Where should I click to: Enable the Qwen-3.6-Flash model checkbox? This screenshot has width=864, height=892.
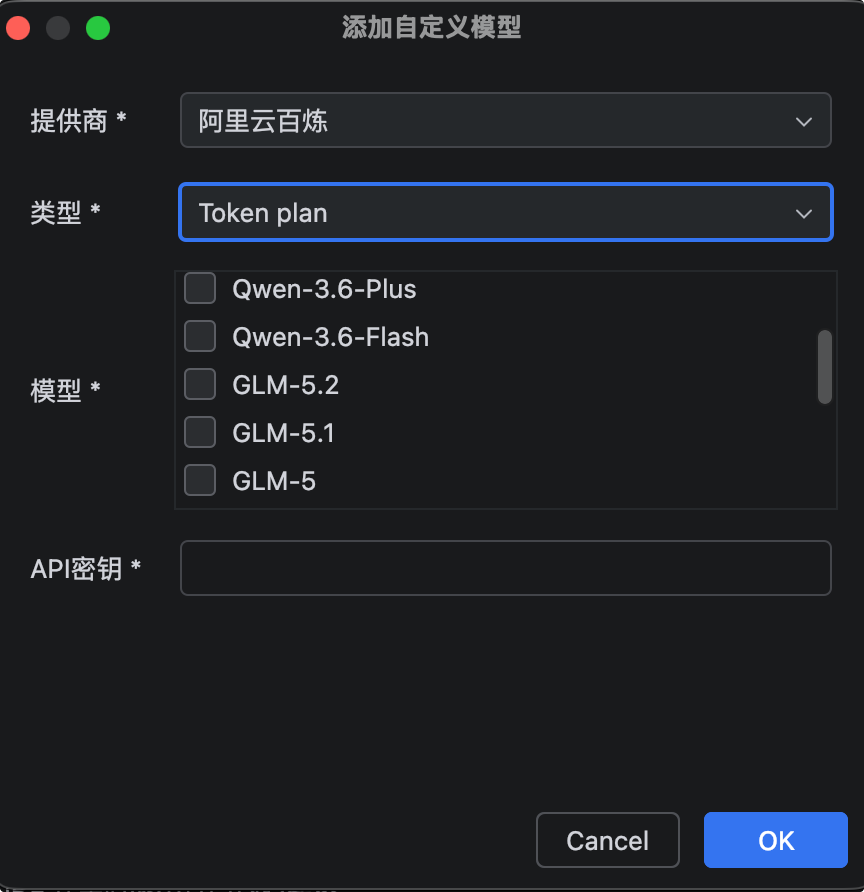200,336
